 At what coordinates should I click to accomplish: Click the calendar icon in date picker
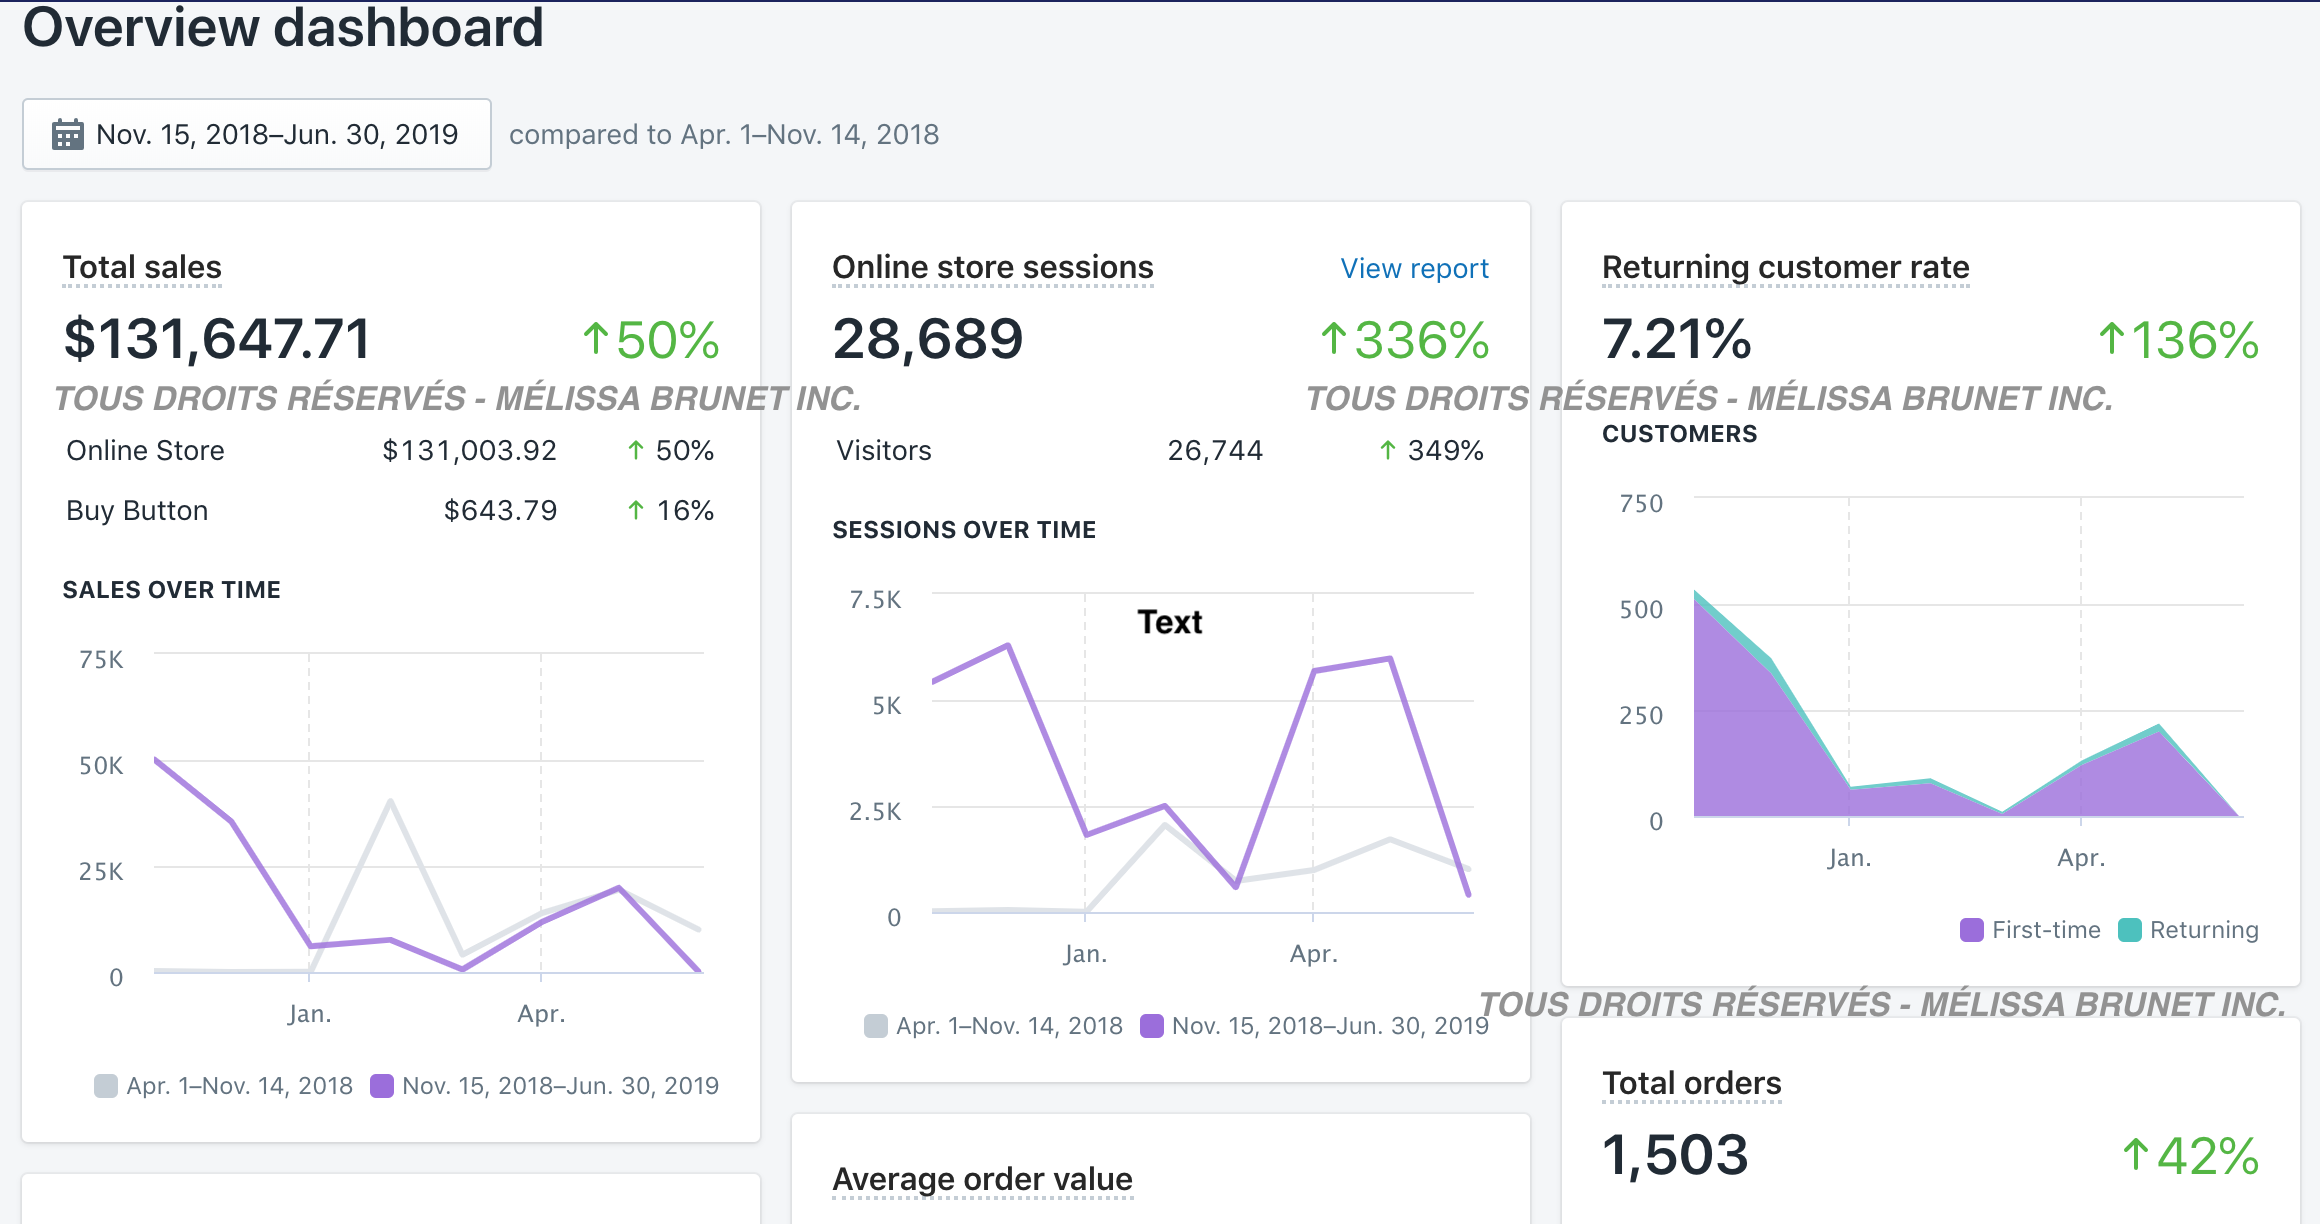pos(68,134)
